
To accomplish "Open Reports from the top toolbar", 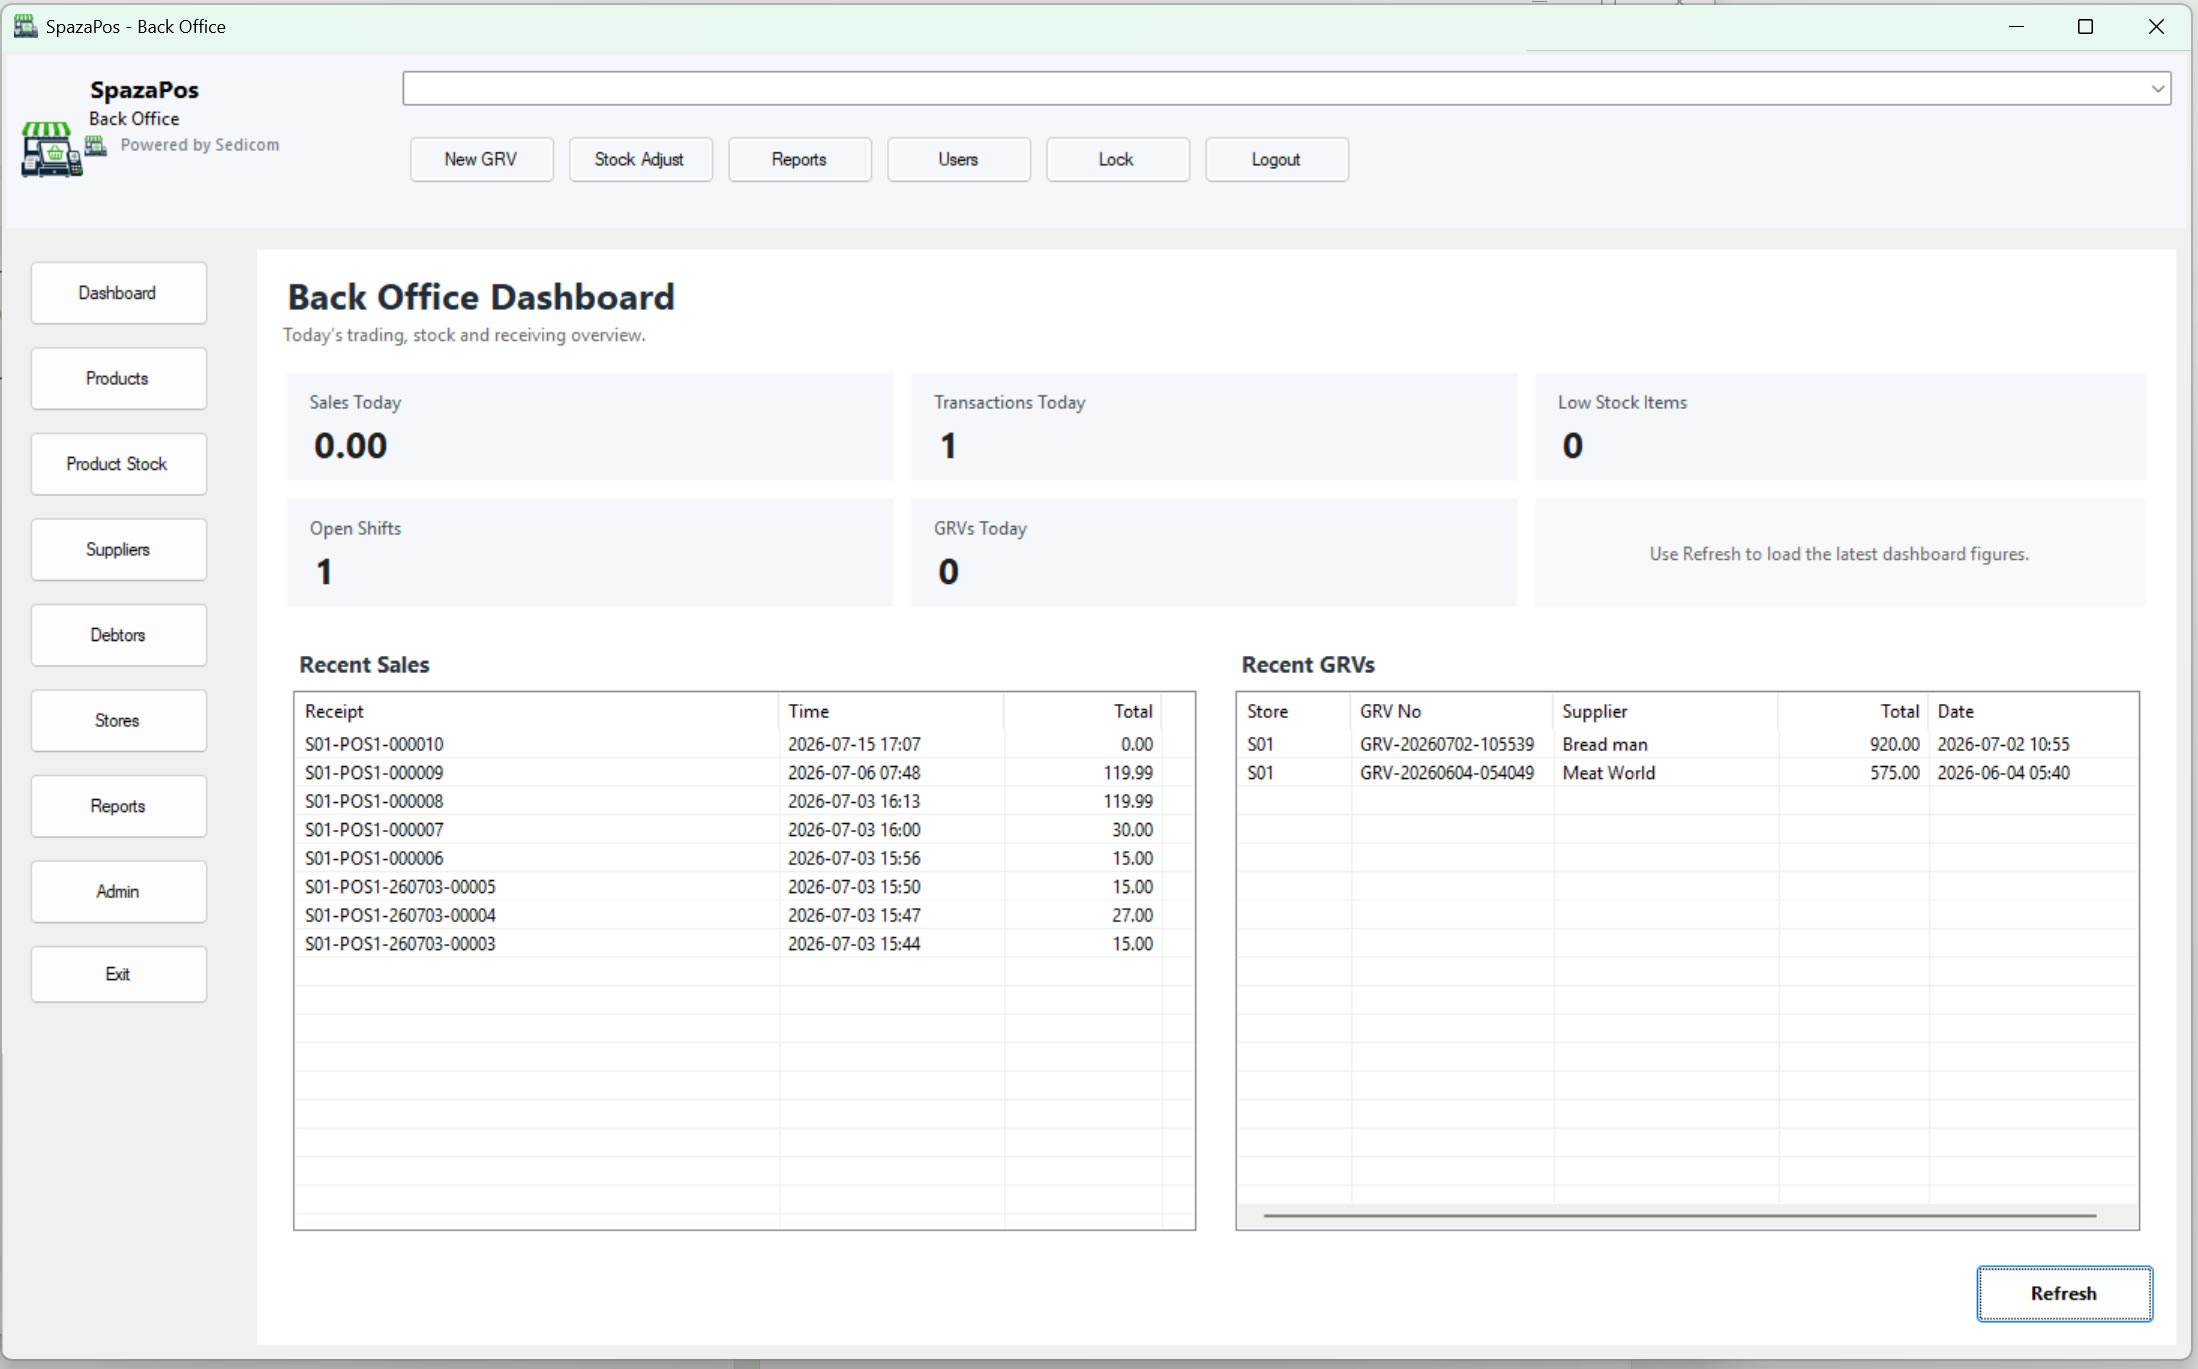I will pyautogui.click(x=799, y=160).
